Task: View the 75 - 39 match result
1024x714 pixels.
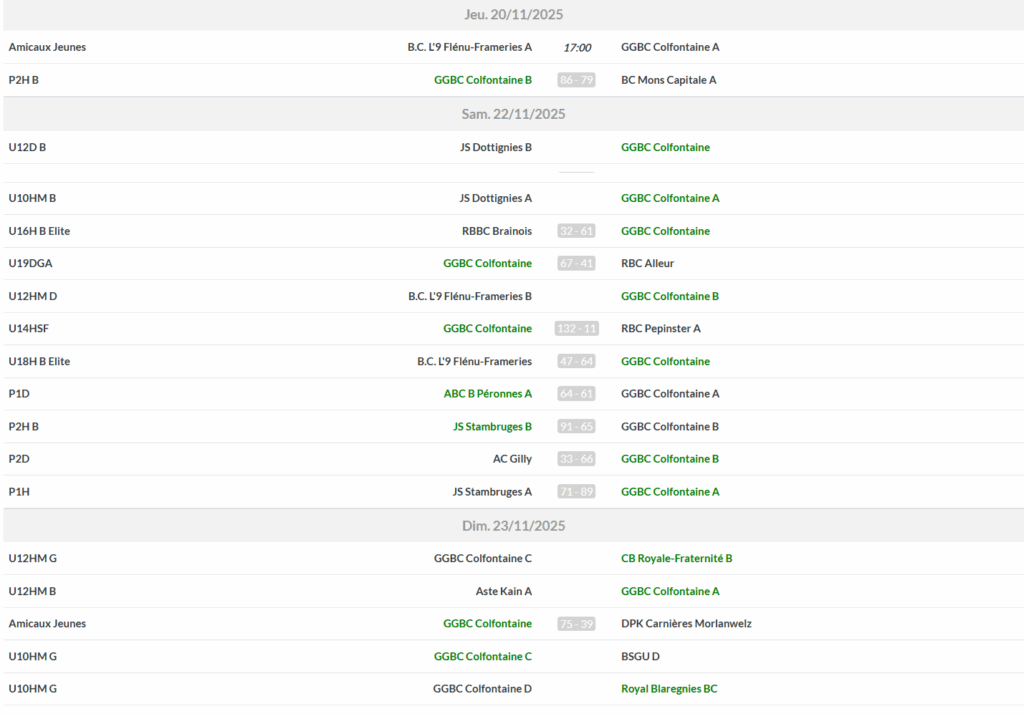Action: pyautogui.click(x=576, y=624)
